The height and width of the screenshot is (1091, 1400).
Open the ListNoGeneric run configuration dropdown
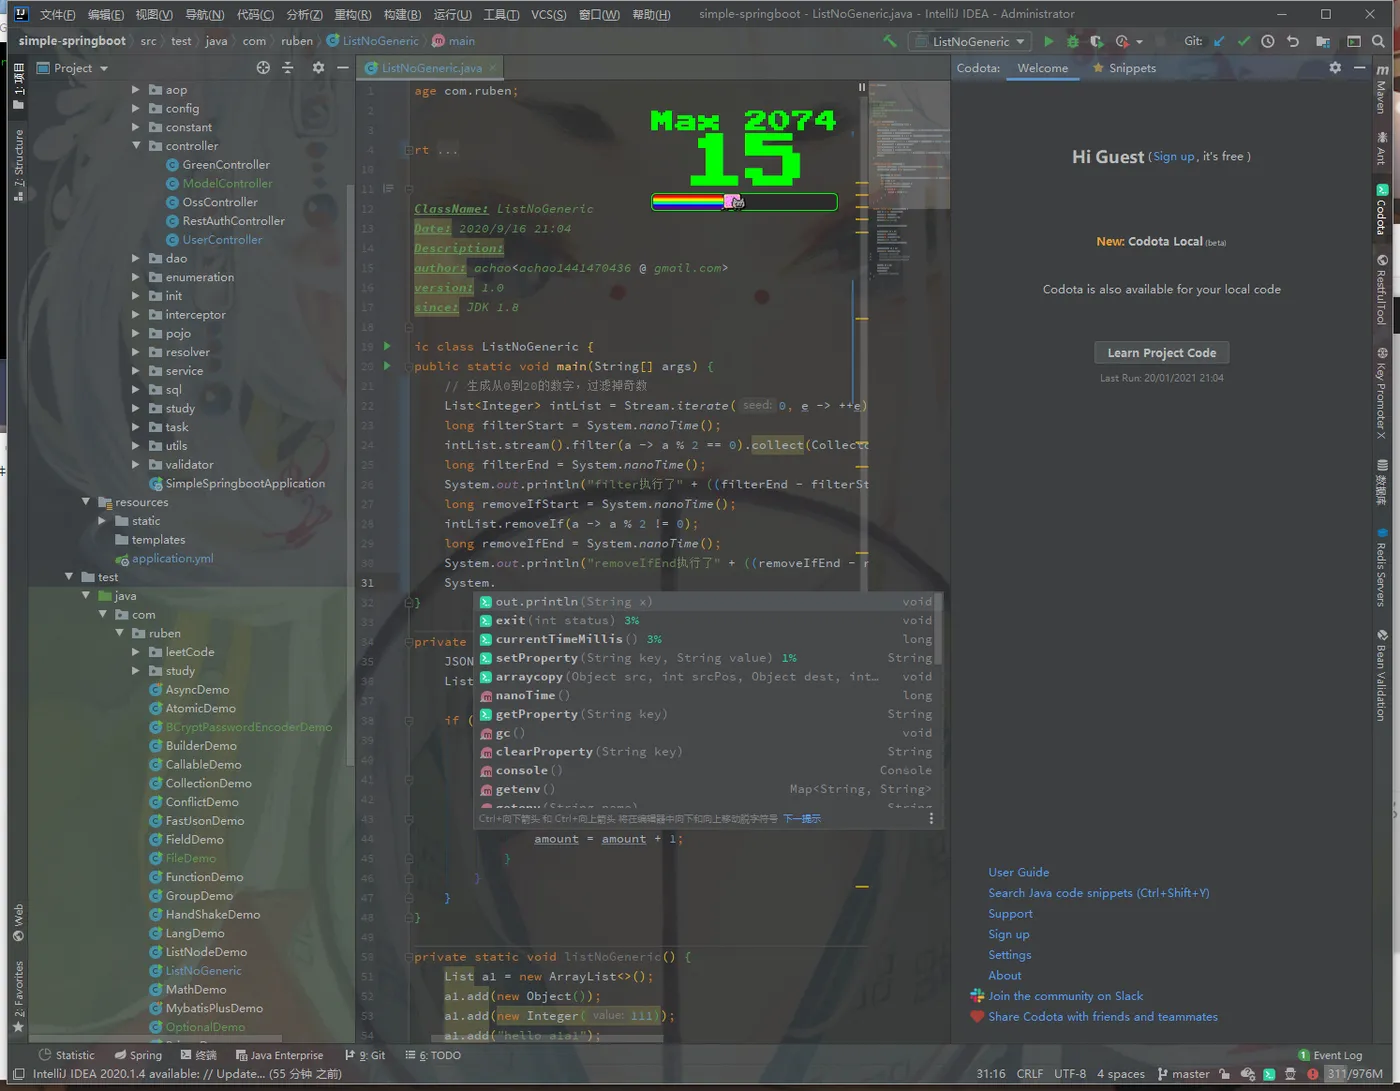pyautogui.click(x=970, y=41)
